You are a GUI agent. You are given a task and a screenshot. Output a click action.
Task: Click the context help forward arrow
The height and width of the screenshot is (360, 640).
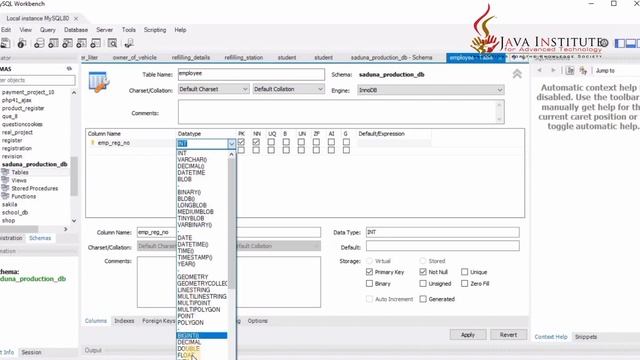[553, 70]
